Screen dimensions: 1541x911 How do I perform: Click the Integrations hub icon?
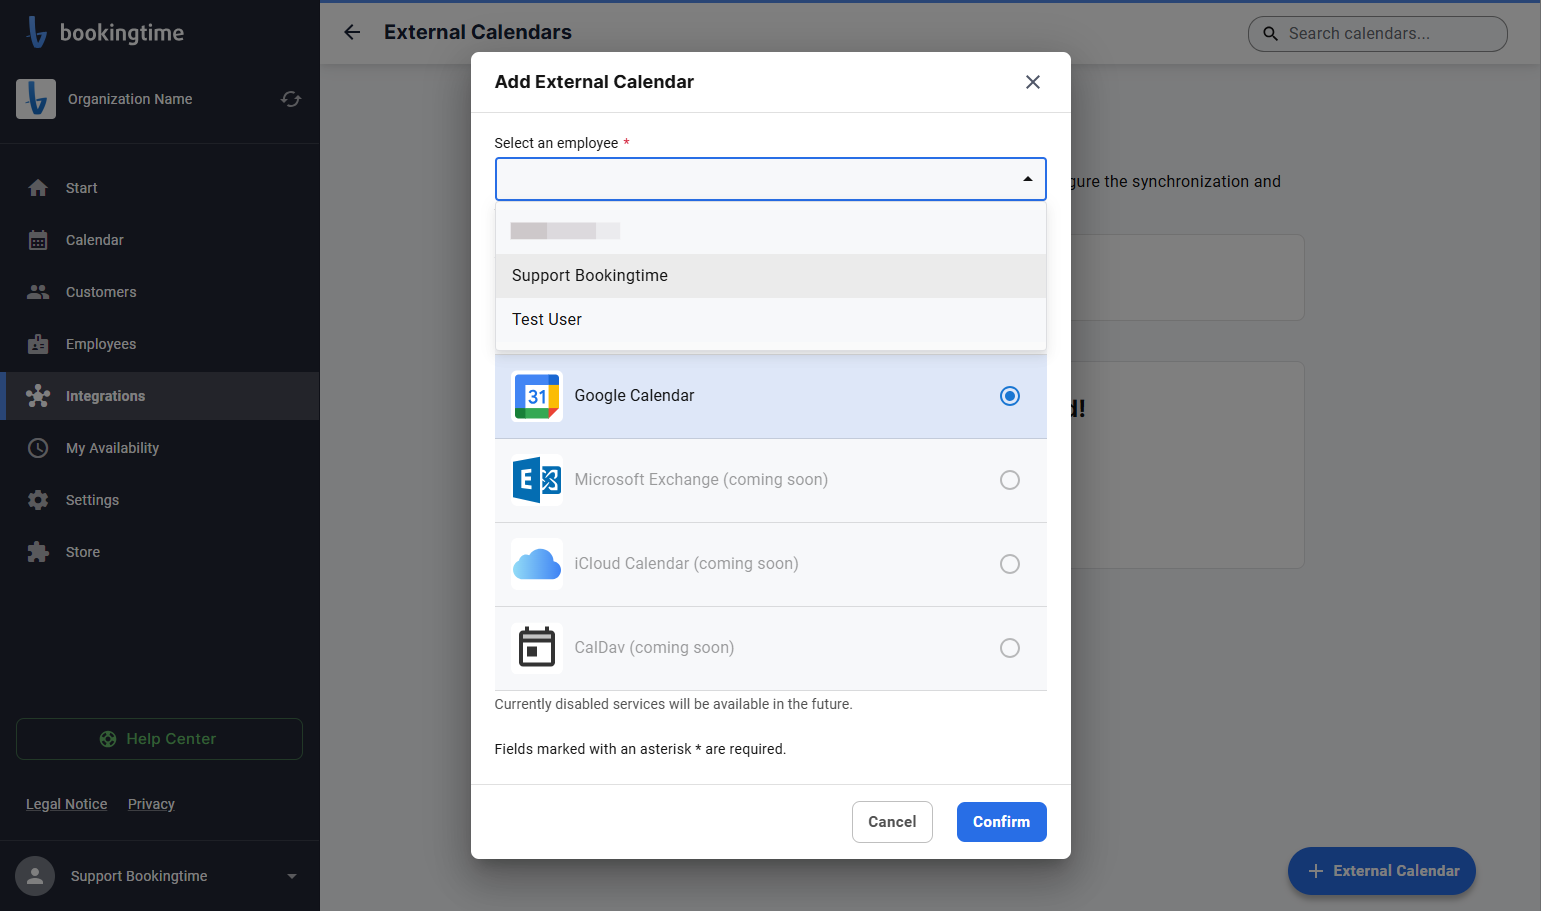tap(38, 396)
